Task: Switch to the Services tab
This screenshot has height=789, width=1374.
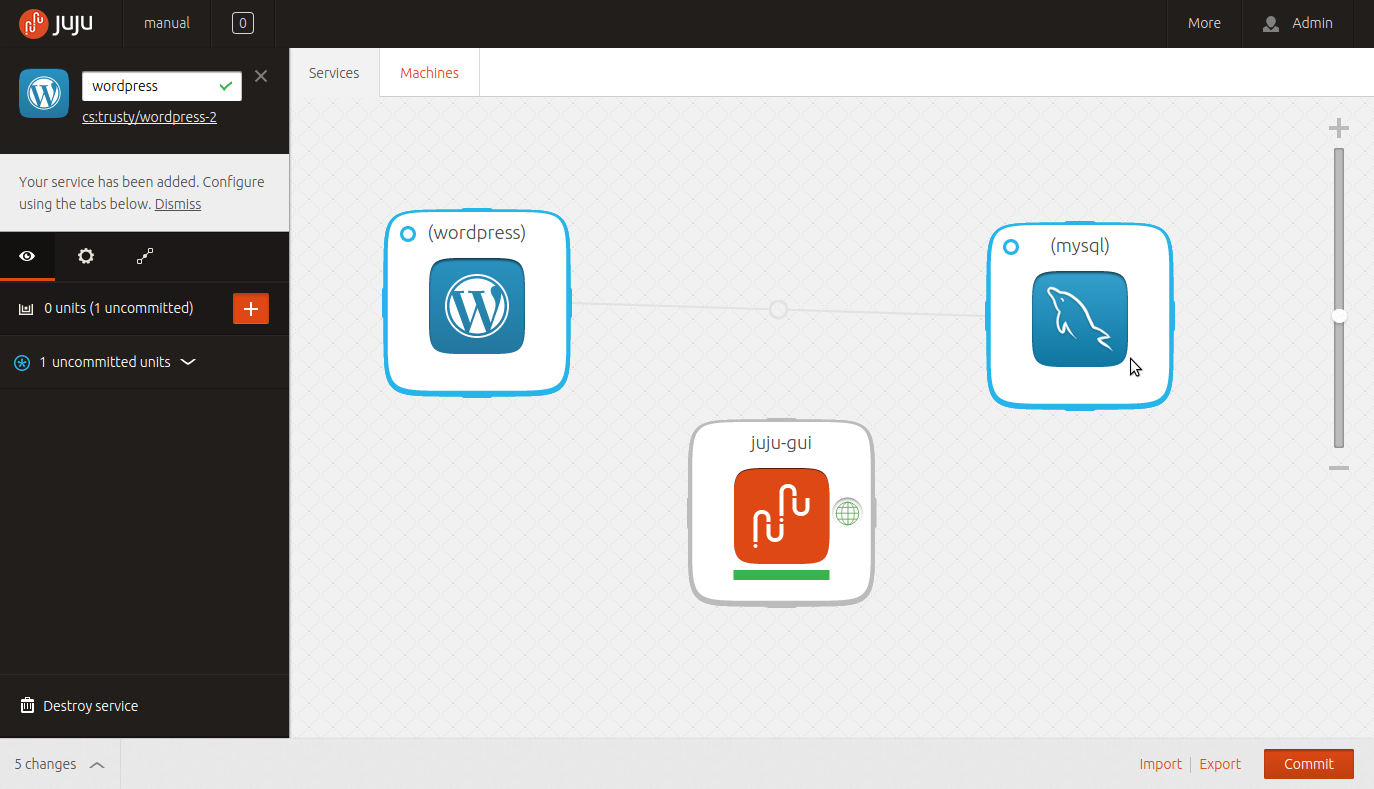Action: pos(334,73)
